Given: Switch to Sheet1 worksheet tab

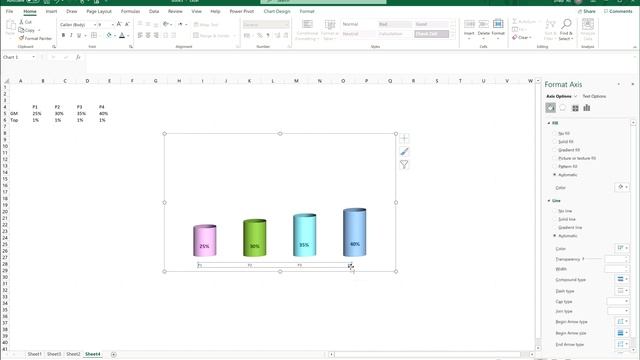Looking at the screenshot, I should pyautogui.click(x=35, y=354).
